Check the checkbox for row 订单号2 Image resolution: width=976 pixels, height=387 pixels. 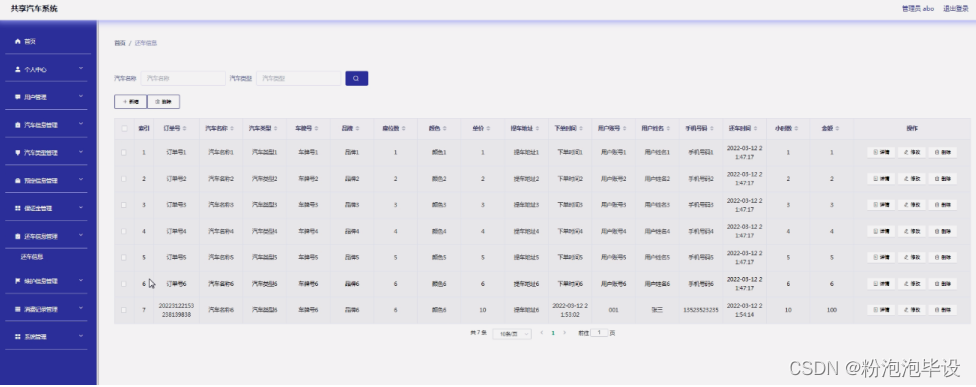pos(124,179)
